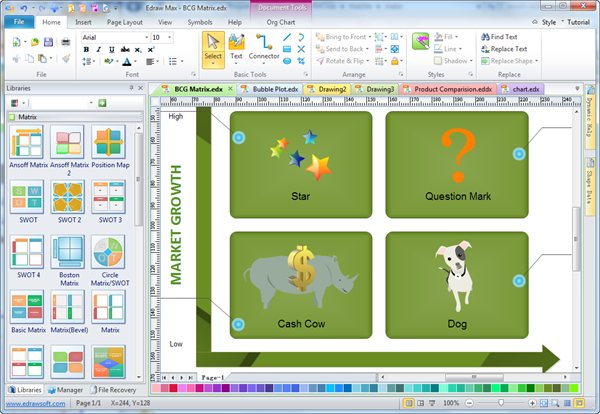Expand the Bring to Front dropdown
The height and width of the screenshot is (414, 600).
point(370,37)
